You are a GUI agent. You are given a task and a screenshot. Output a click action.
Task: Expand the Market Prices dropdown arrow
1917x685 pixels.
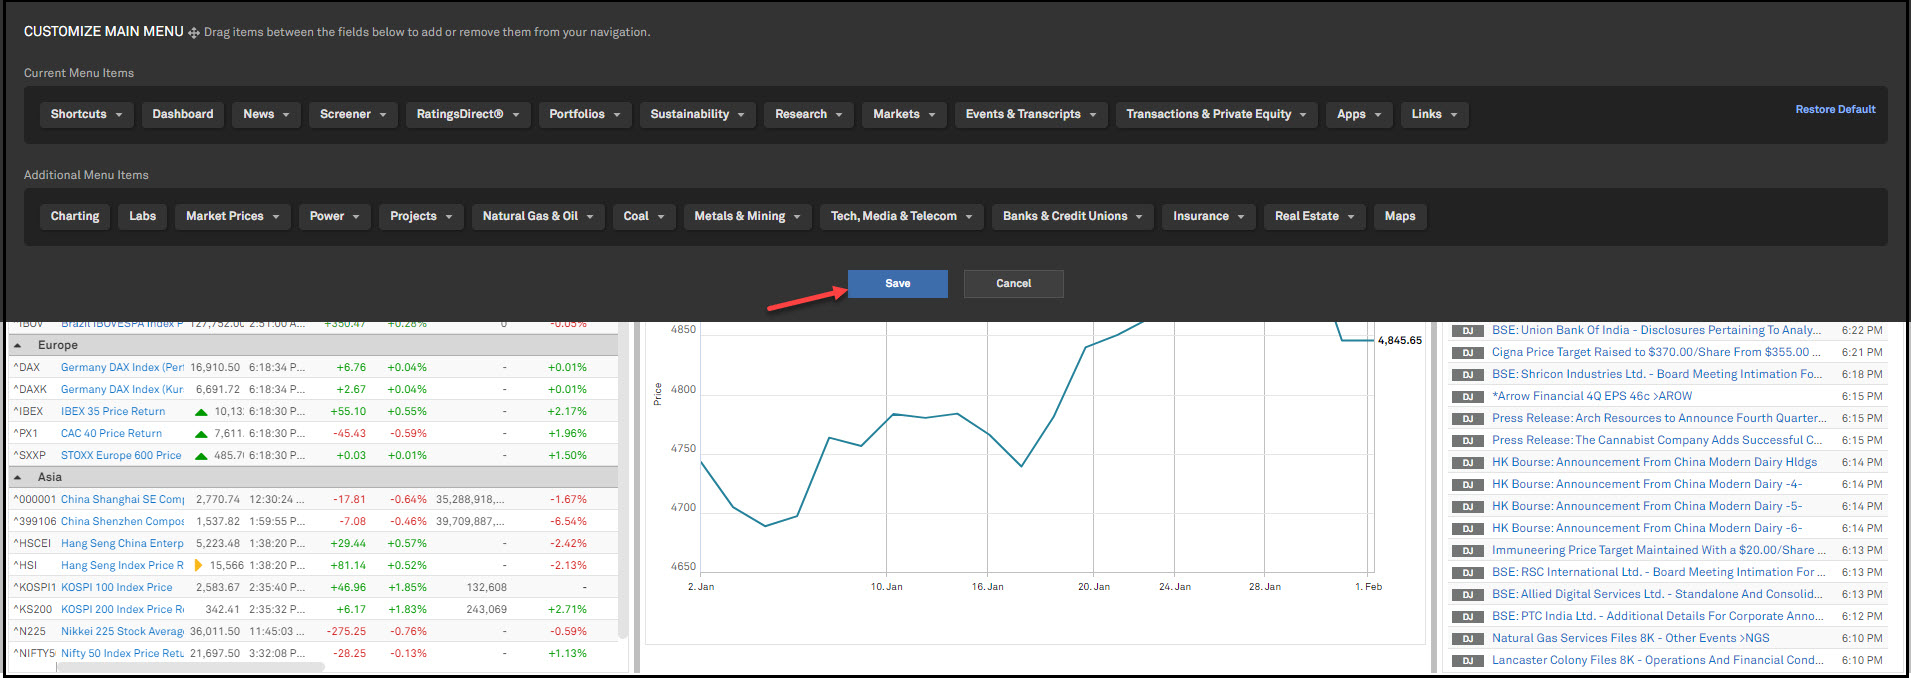click(x=276, y=217)
